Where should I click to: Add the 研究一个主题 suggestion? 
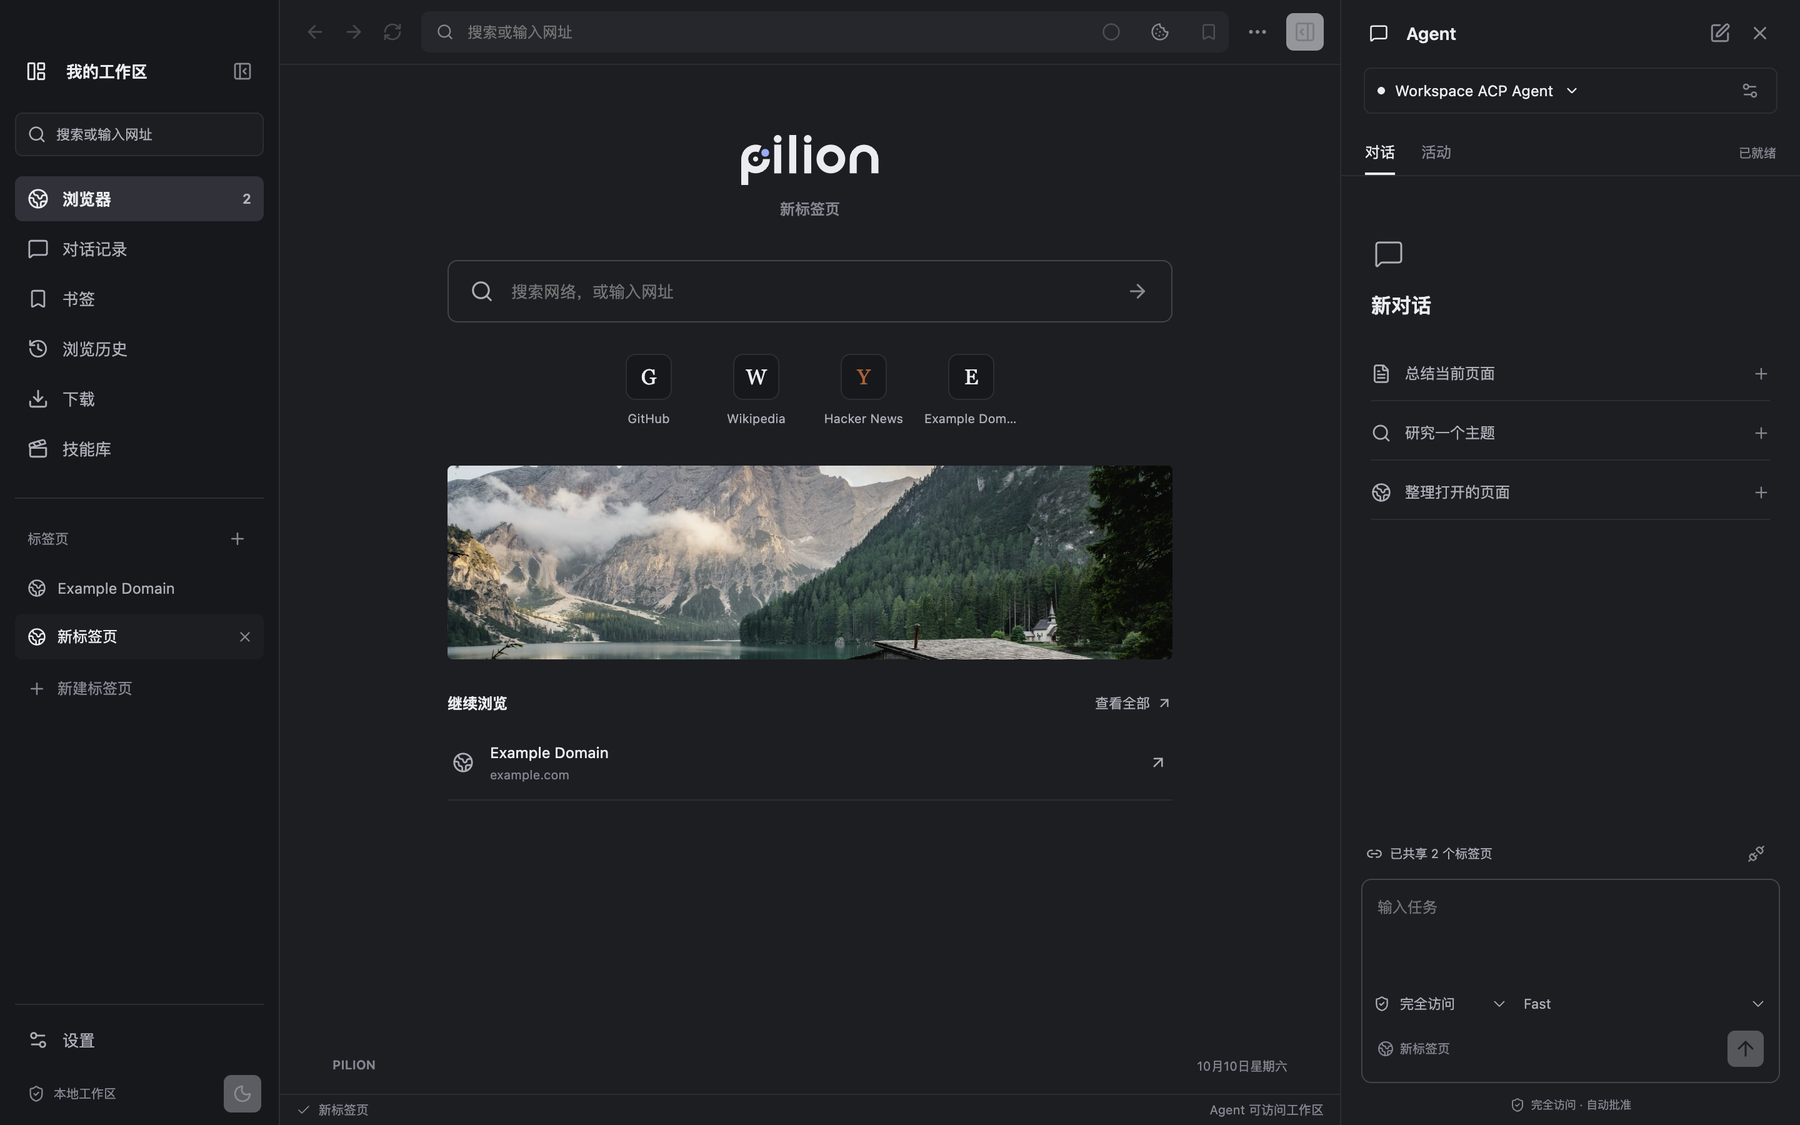(1761, 433)
